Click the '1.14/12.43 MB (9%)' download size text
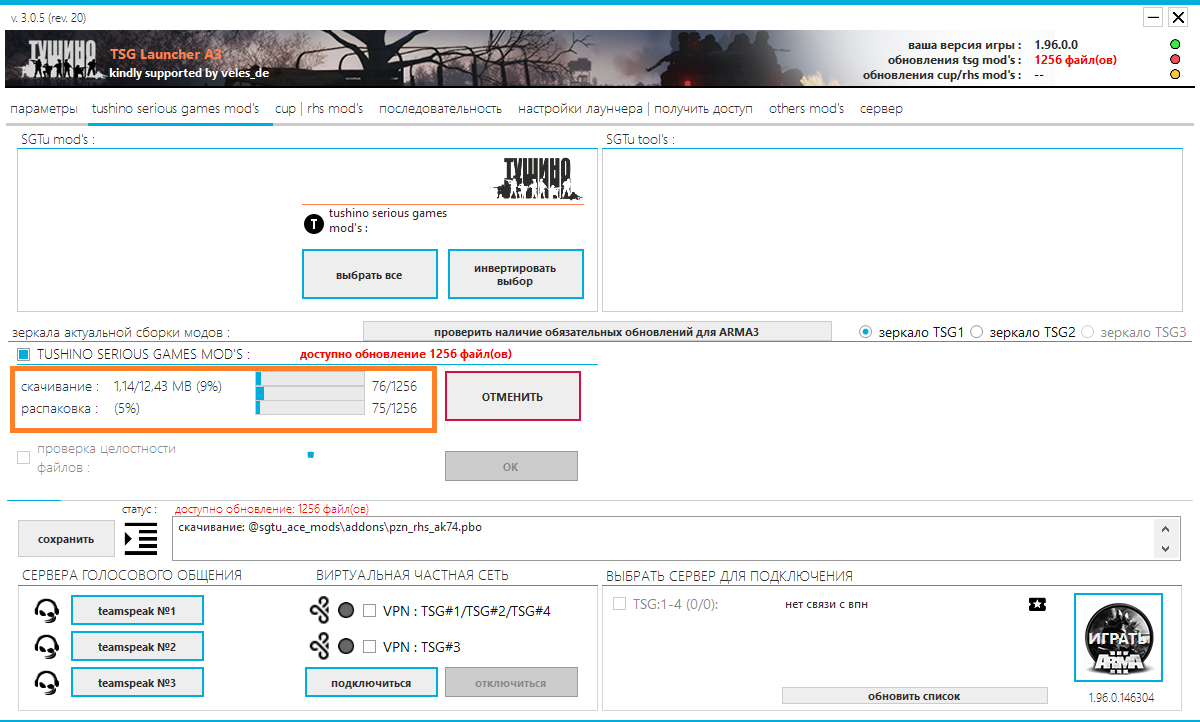 168,386
